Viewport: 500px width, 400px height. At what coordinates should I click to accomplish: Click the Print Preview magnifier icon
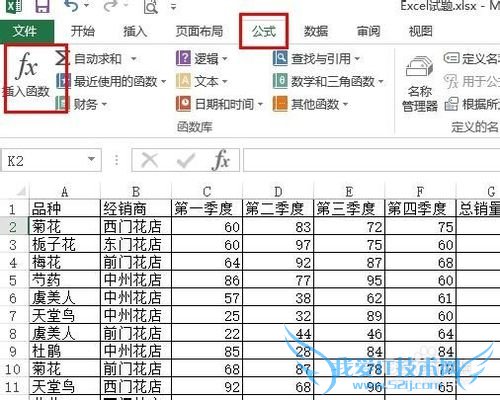[151, 6]
